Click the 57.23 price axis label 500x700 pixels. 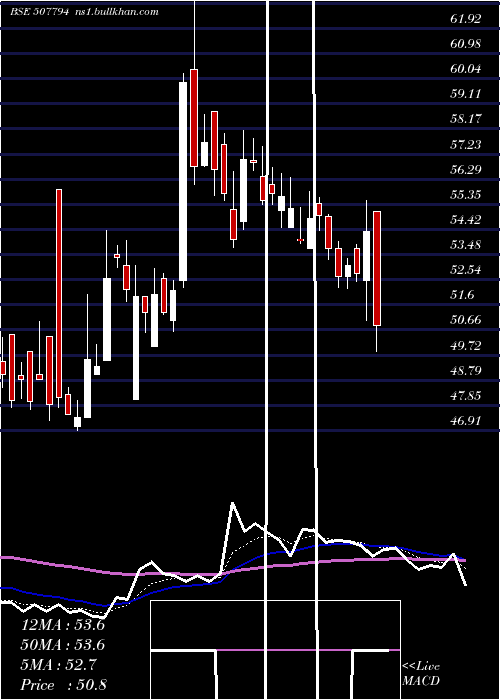pyautogui.click(x=465, y=144)
